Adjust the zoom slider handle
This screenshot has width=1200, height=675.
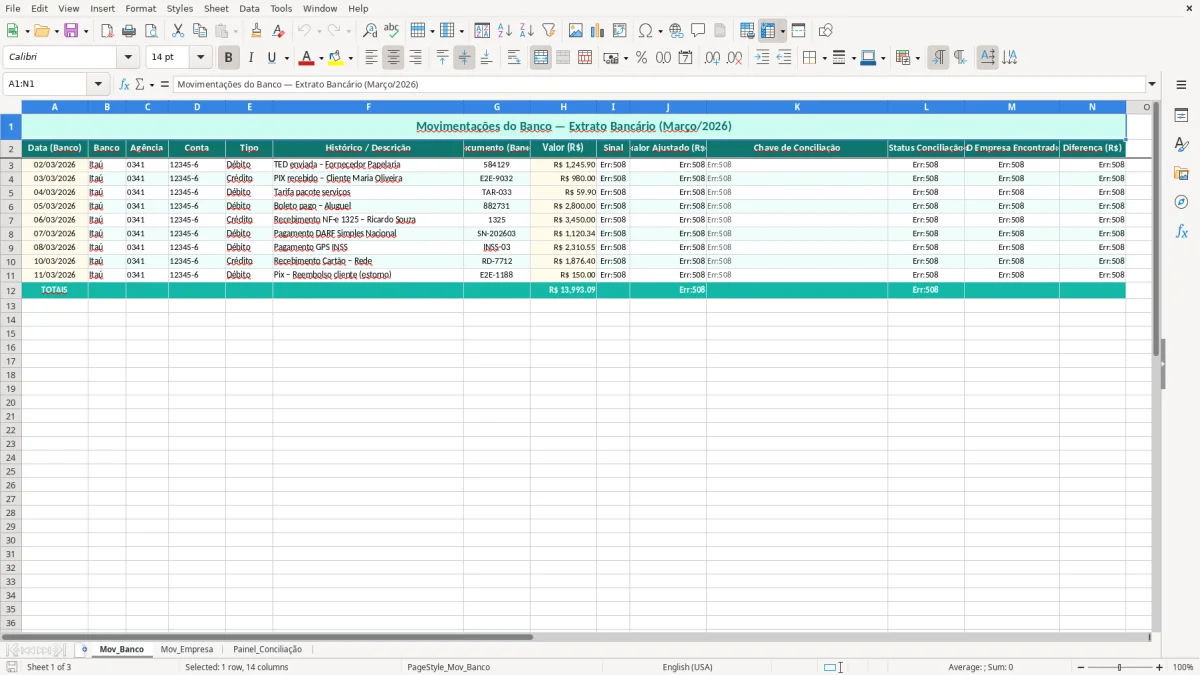point(1119,667)
